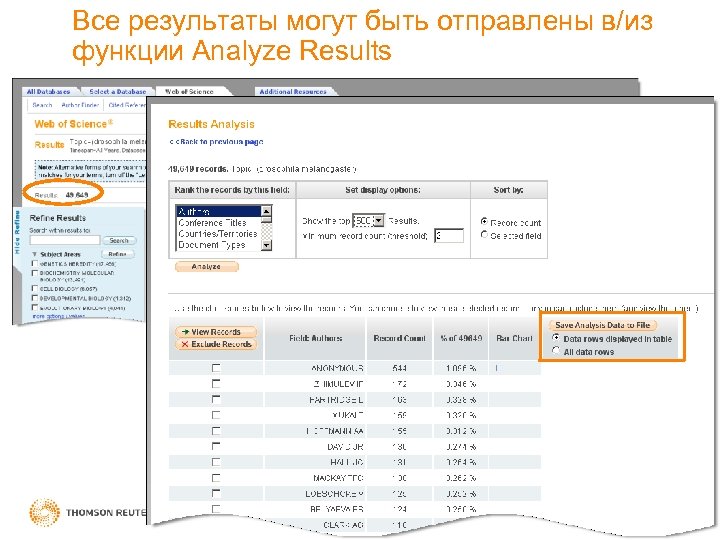Open the All Databases tab

point(48,91)
